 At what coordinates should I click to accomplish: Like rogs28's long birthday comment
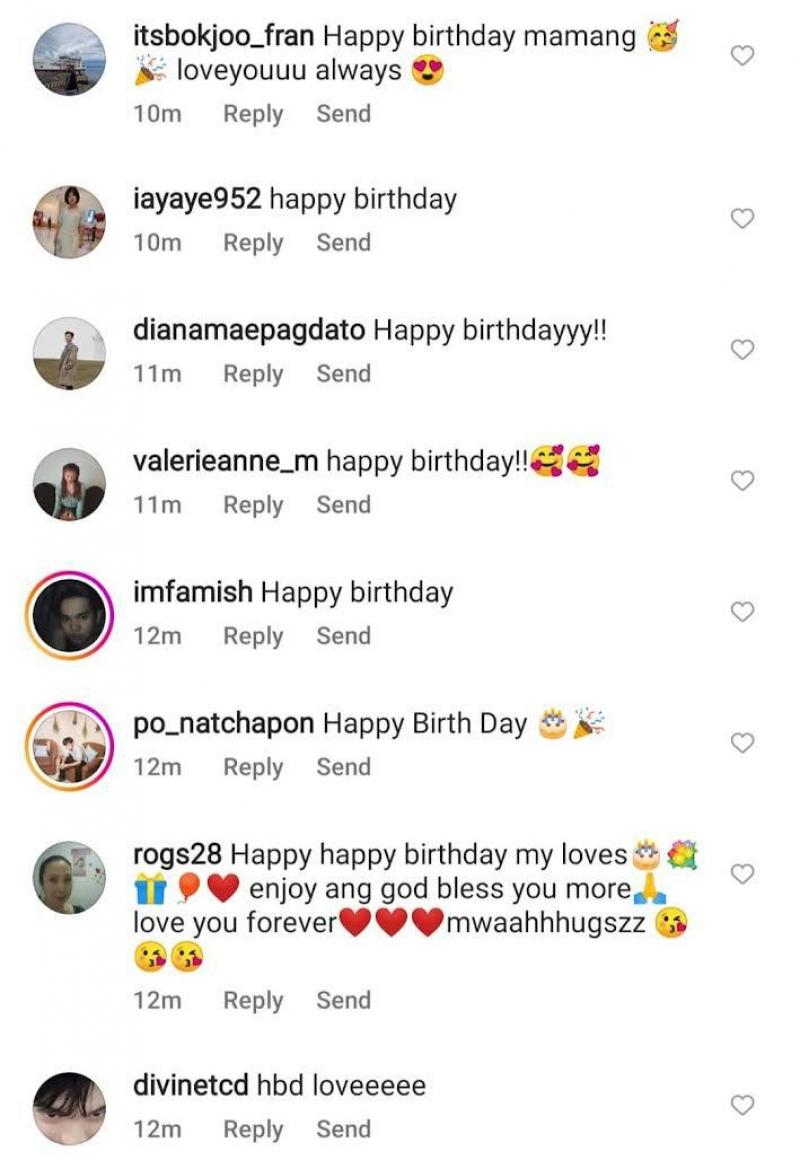(742, 874)
